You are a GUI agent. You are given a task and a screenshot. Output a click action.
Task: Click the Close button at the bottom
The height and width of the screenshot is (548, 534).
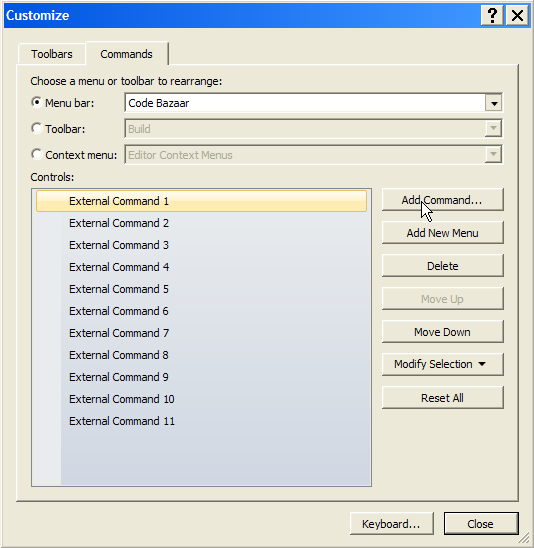coord(481,524)
